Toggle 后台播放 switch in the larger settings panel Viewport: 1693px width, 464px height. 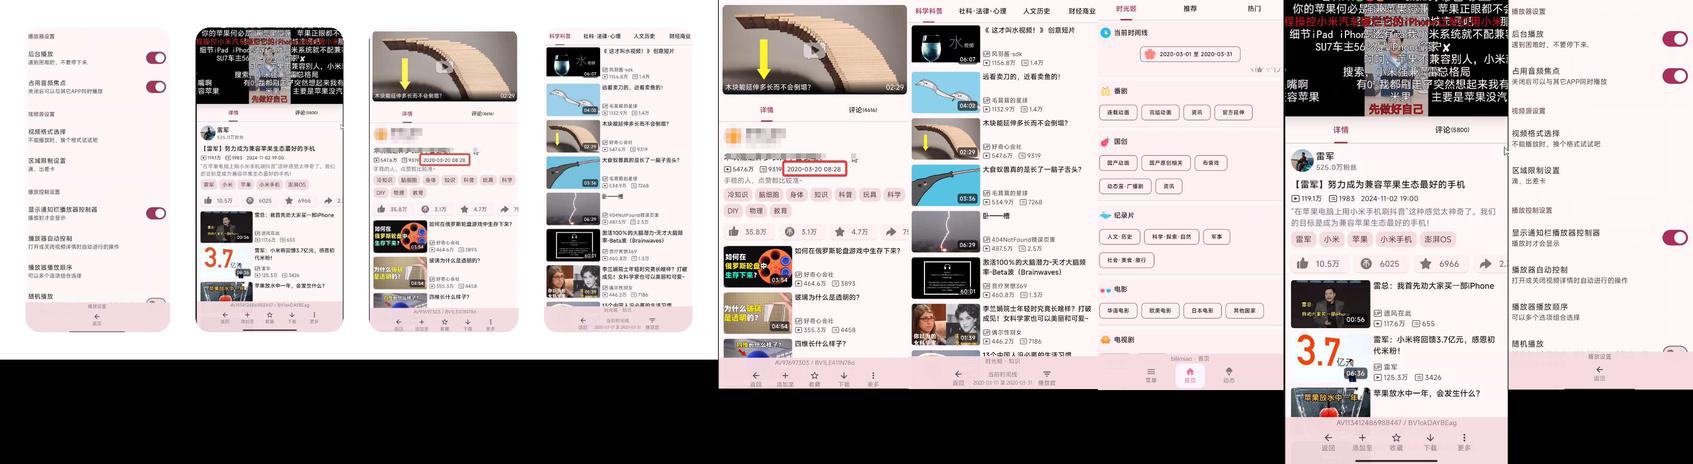pos(1674,39)
